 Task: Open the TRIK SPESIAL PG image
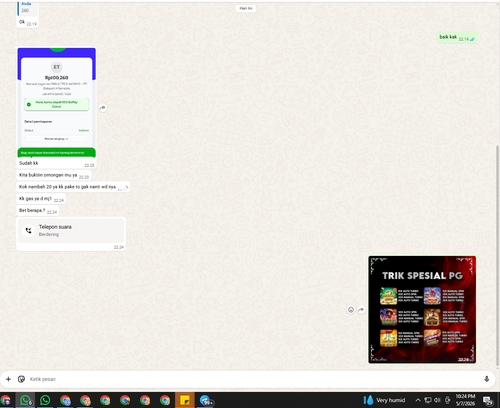422,310
